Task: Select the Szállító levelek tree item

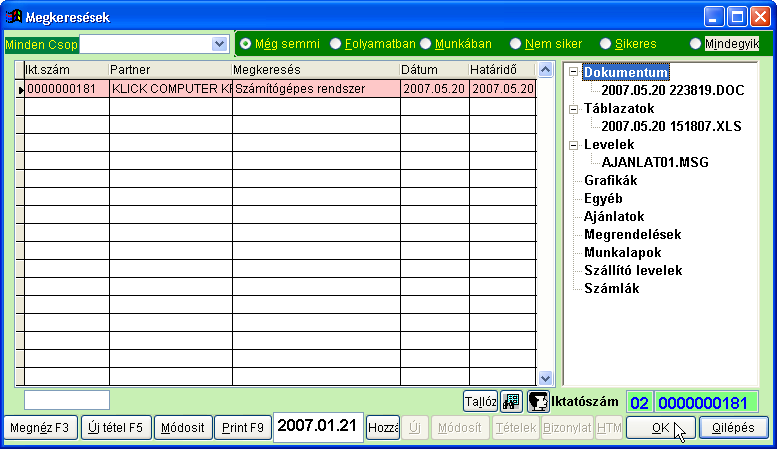Action: pyautogui.click(x=633, y=271)
